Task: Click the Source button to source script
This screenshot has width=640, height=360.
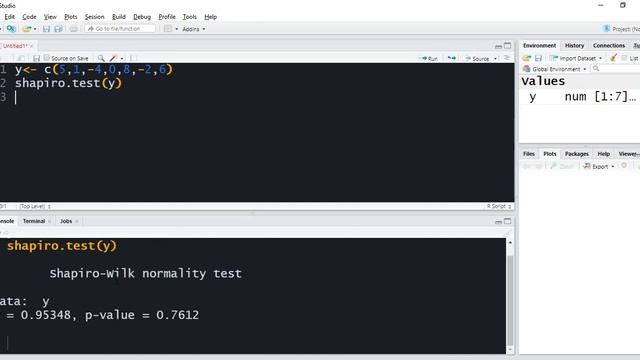Action: tap(477, 58)
